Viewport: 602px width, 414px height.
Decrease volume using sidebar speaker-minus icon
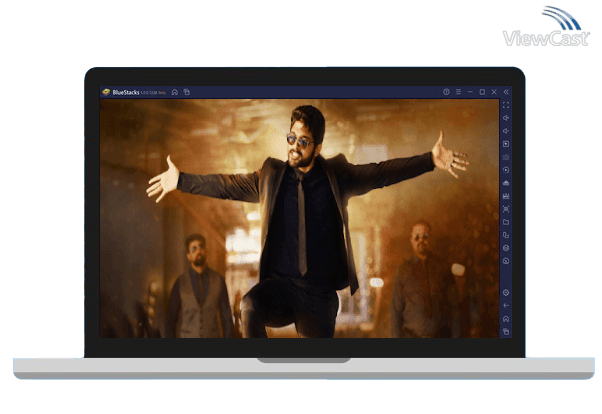[506, 131]
